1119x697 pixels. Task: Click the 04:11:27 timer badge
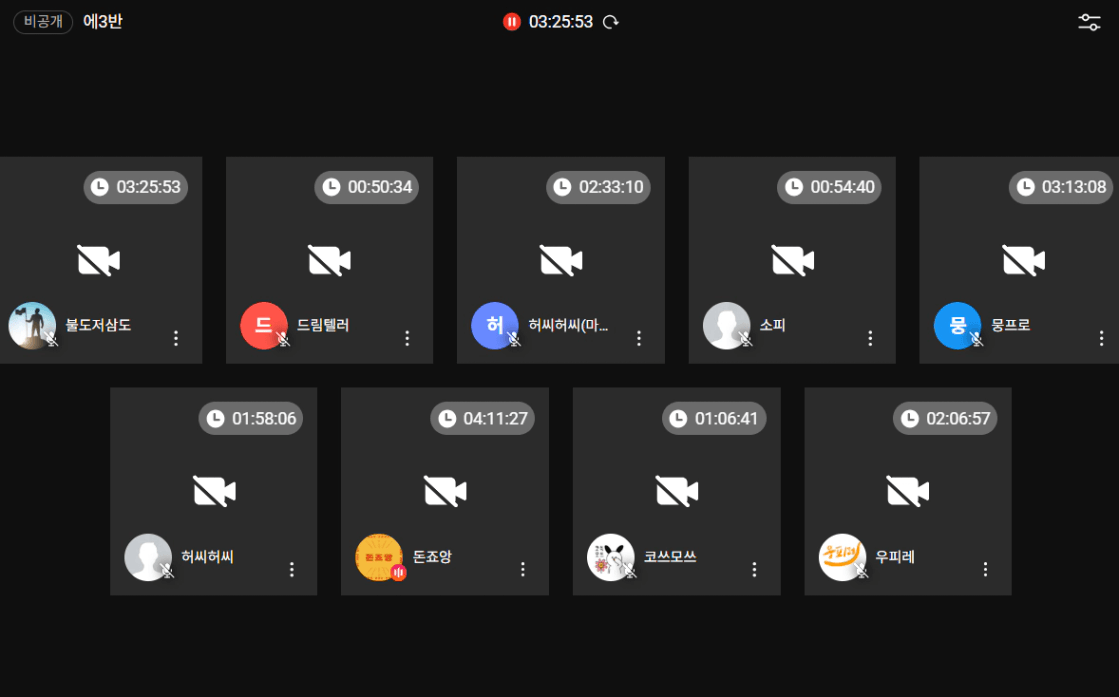(x=482, y=419)
